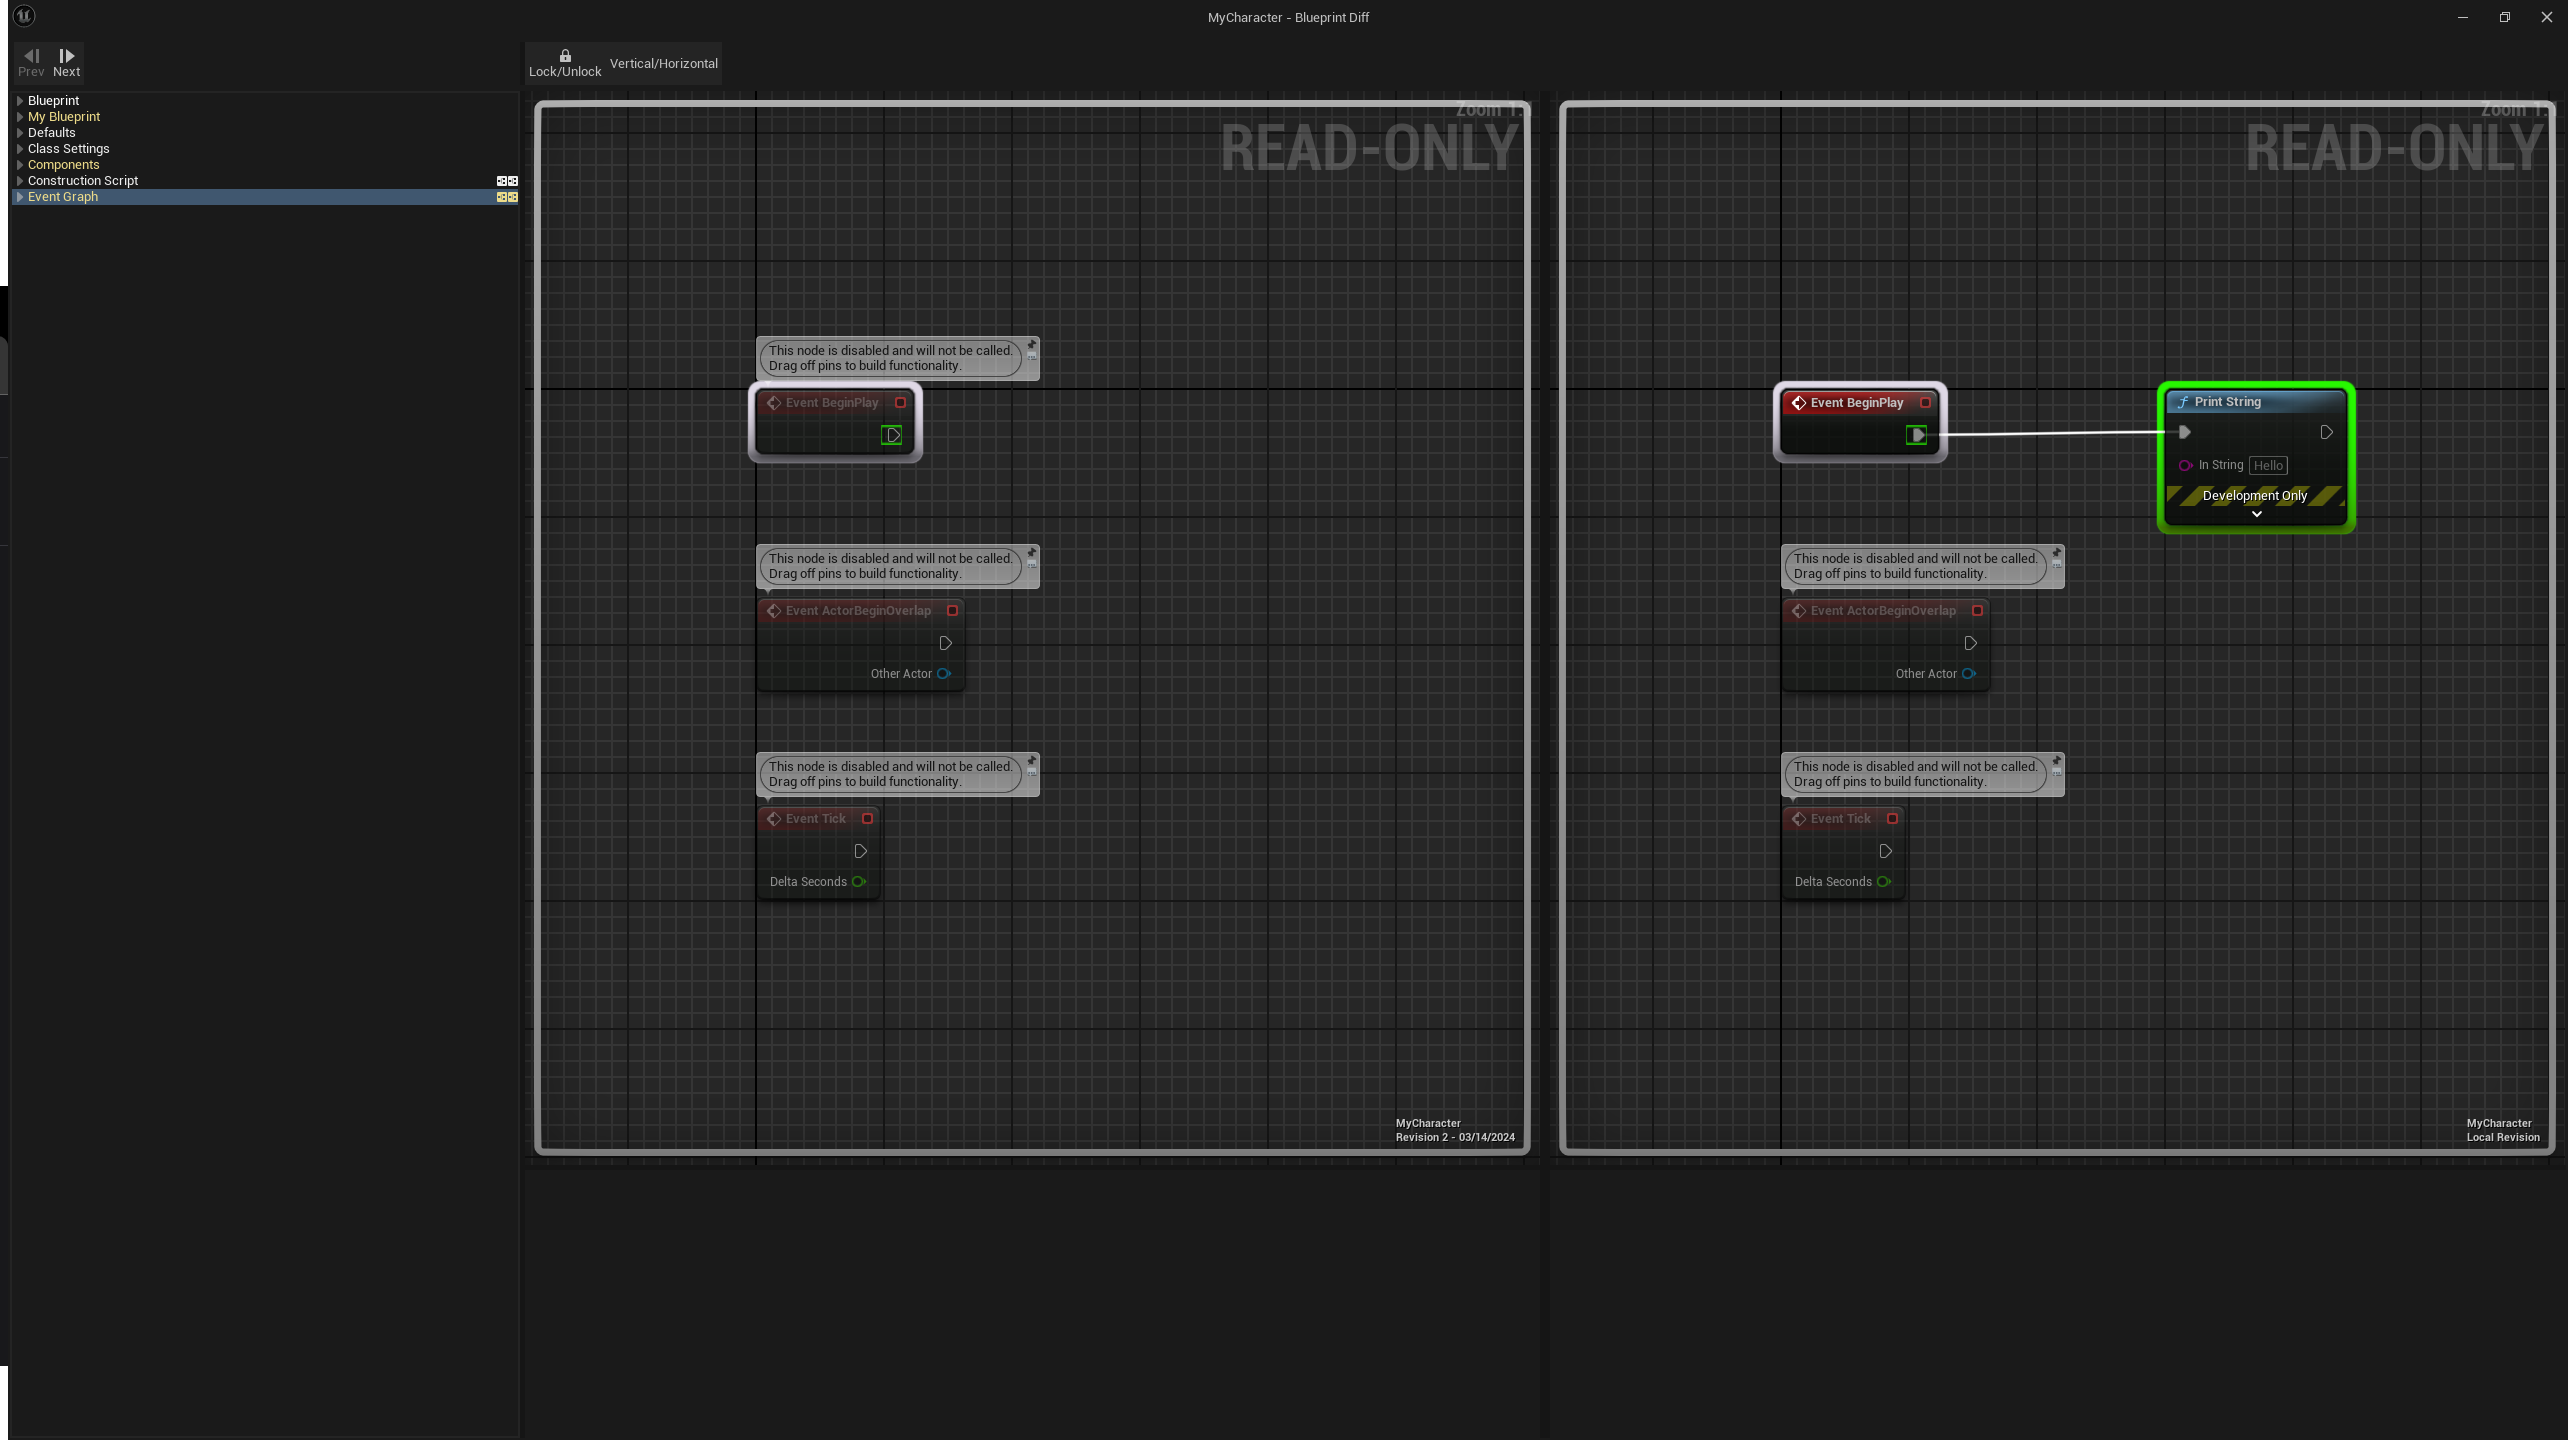Click ActorBeginOverlap exec pin in right graph

(1970, 643)
